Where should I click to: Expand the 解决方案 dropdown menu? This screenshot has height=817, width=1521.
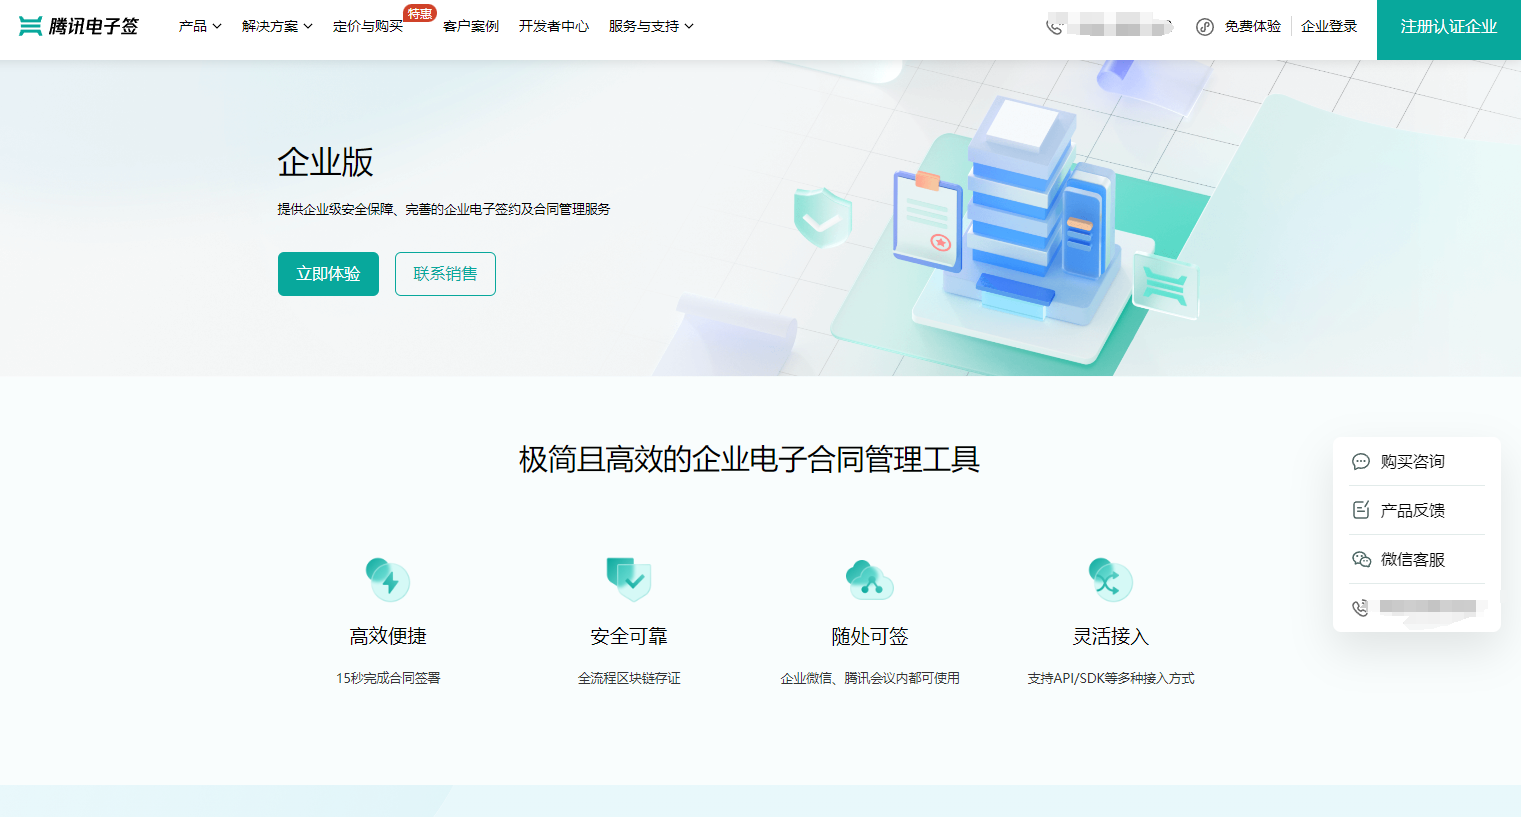coord(277,26)
